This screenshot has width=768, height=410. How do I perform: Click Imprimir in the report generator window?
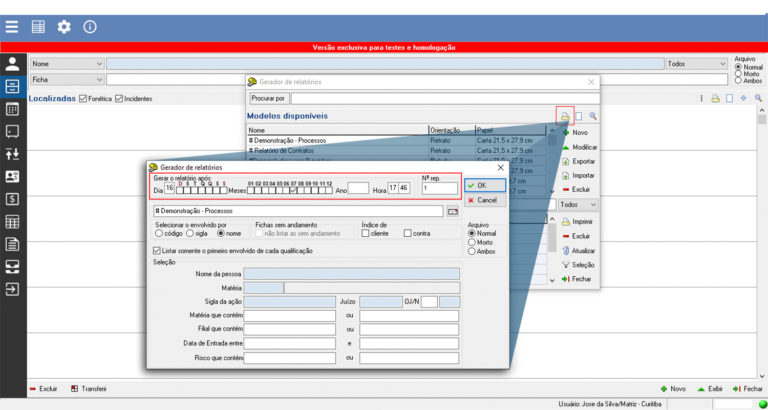click(578, 222)
